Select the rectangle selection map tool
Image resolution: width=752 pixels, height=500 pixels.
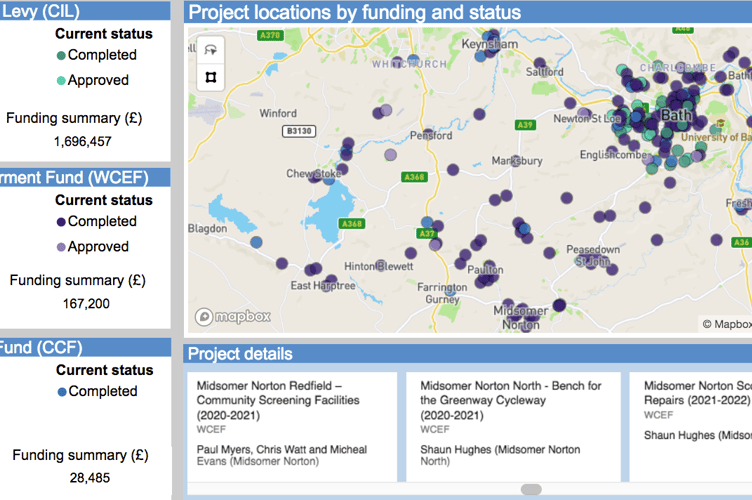pyautogui.click(x=211, y=77)
